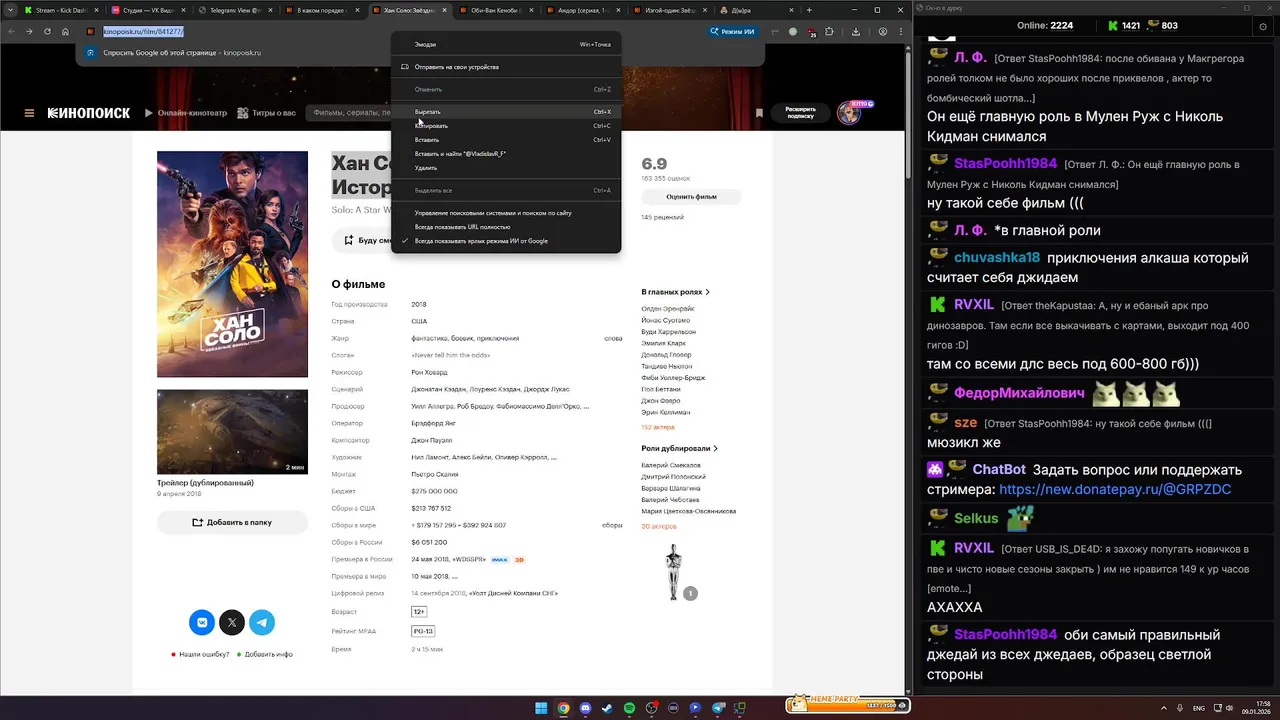The image size is (1280, 720).
Task: Choose 'Вставить и найти @VladislavR_F'
Action: click(506, 154)
